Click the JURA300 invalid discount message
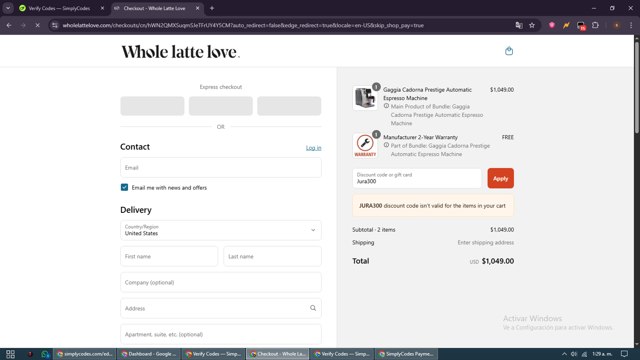640x360 pixels. tap(433, 206)
